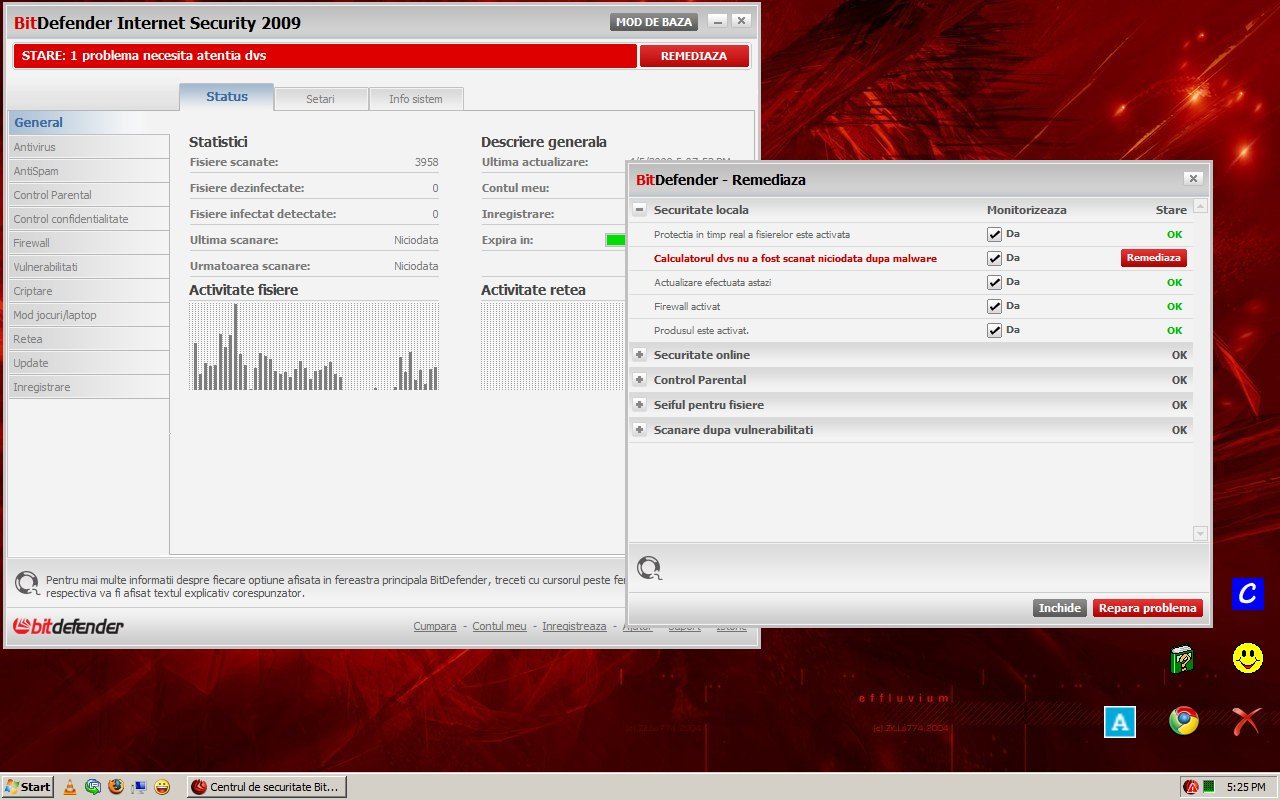Click scrollbar down arrow in Remediaza dialog

click(1201, 534)
